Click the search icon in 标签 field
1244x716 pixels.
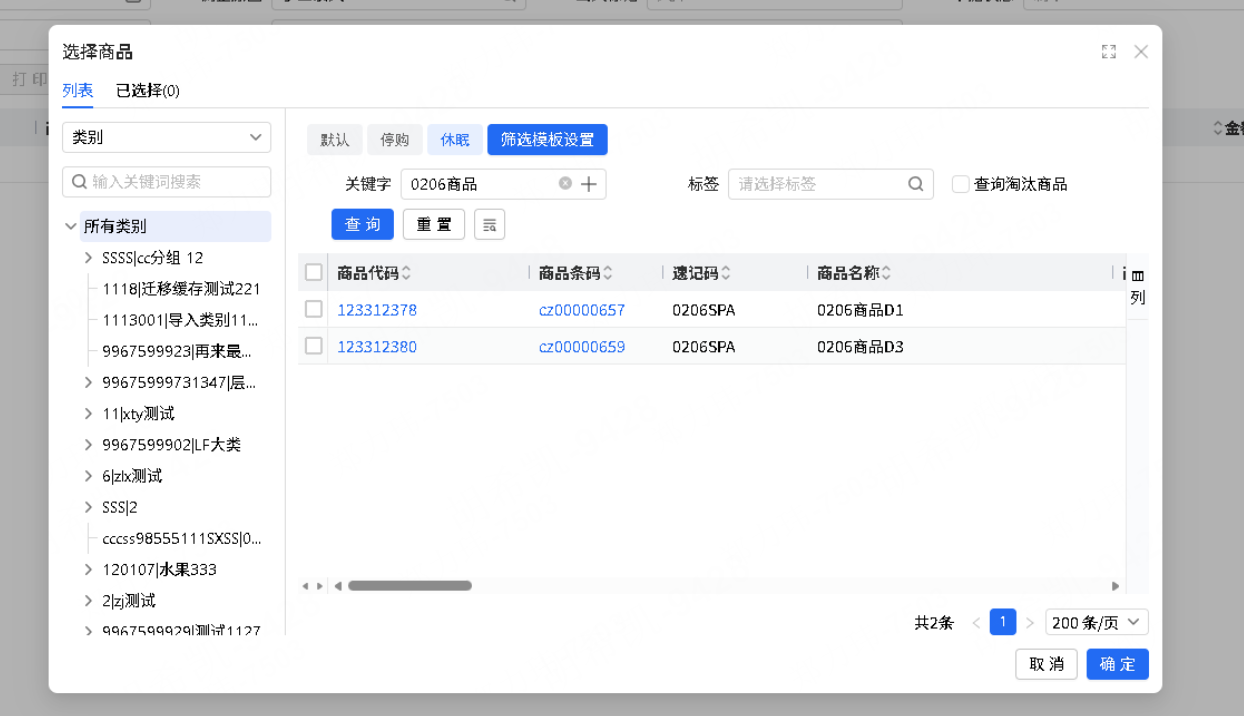(915, 184)
